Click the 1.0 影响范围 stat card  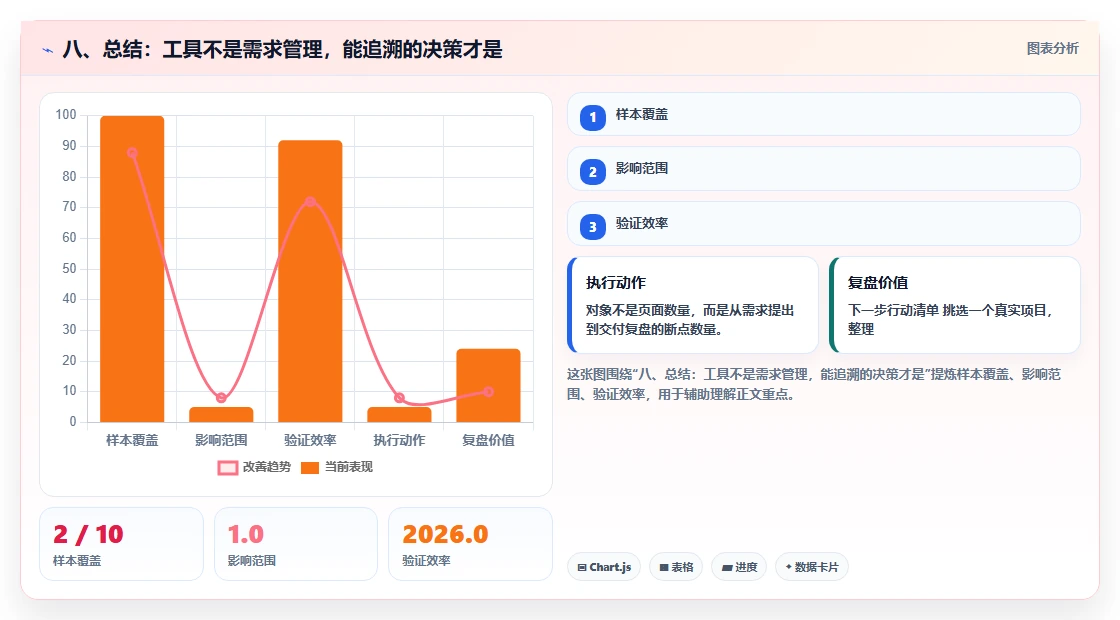tap(296, 544)
